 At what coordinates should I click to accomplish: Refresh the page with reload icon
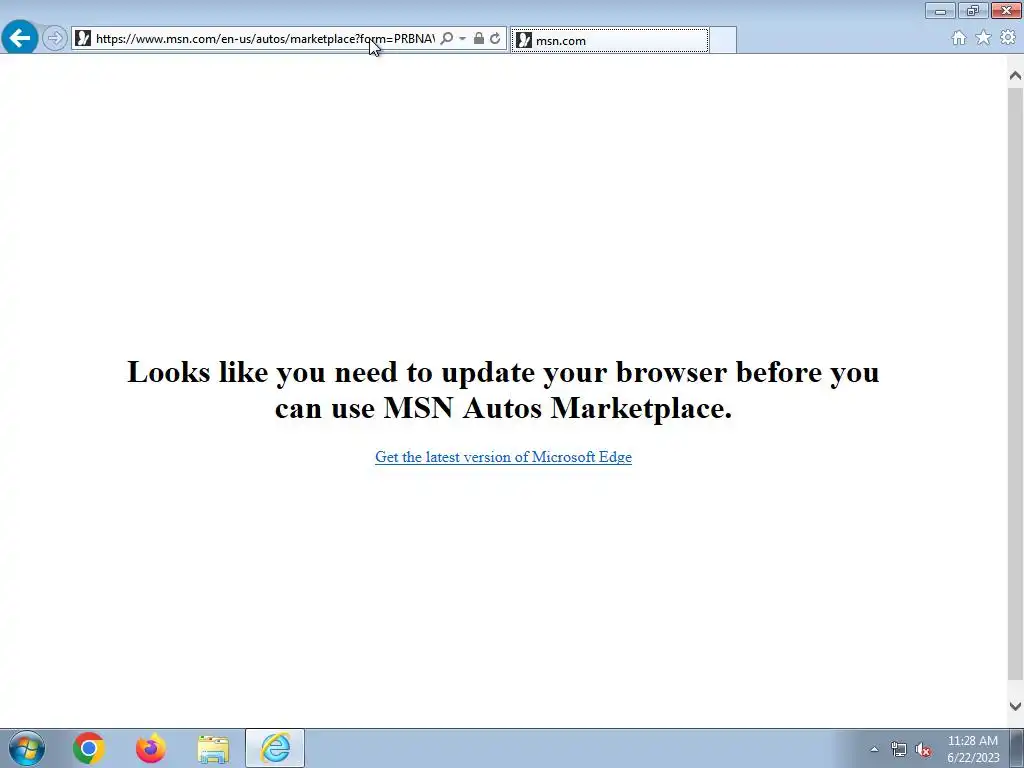tap(496, 39)
